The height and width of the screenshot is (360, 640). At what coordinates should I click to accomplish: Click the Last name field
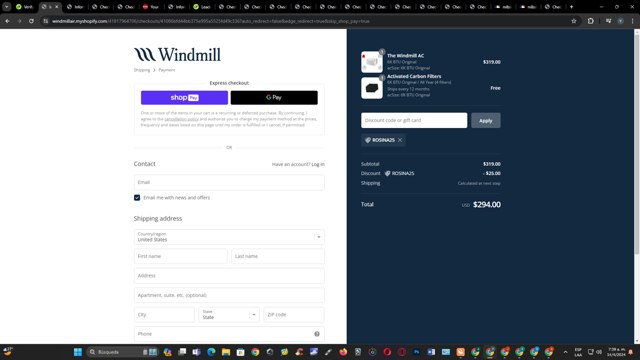tap(278, 256)
